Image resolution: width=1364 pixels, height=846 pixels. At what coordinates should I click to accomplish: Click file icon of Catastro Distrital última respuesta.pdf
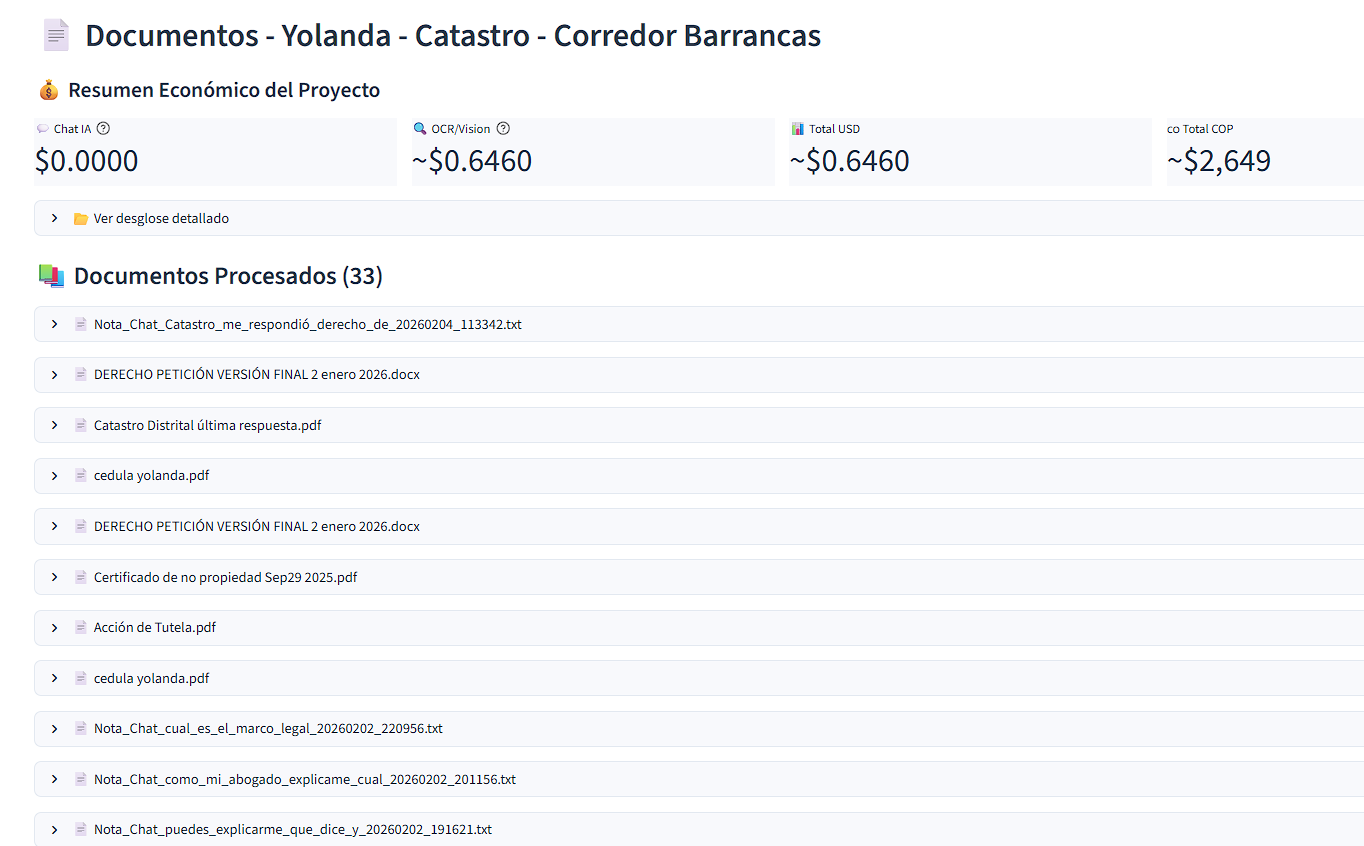81,426
